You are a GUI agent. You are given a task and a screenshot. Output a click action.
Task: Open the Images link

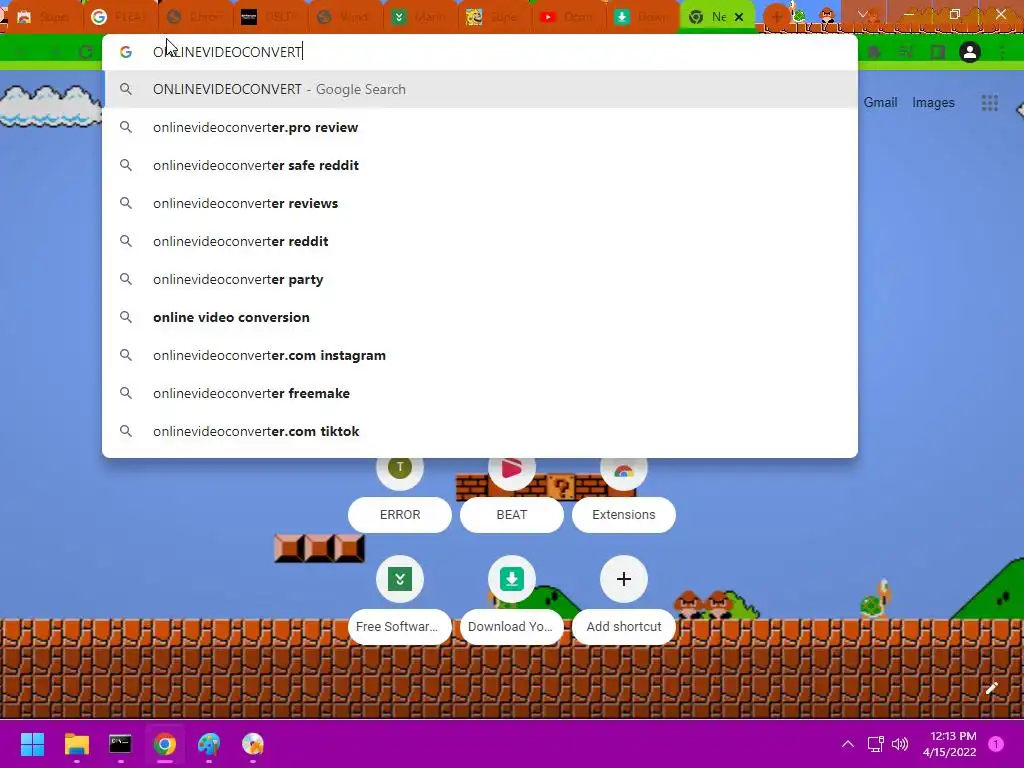click(933, 103)
